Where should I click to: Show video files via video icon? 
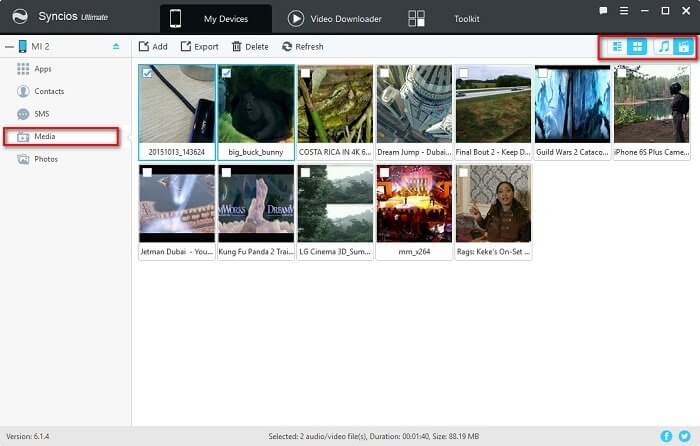click(x=683, y=46)
